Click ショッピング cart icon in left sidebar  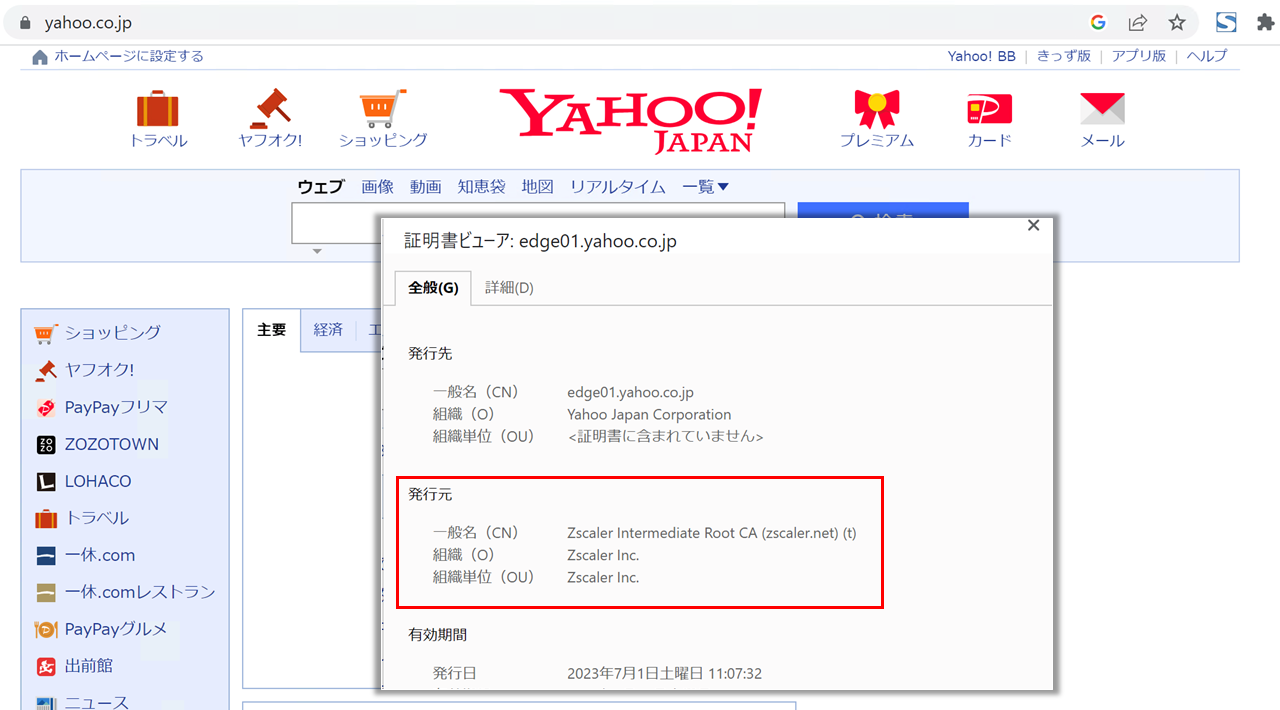(45, 333)
